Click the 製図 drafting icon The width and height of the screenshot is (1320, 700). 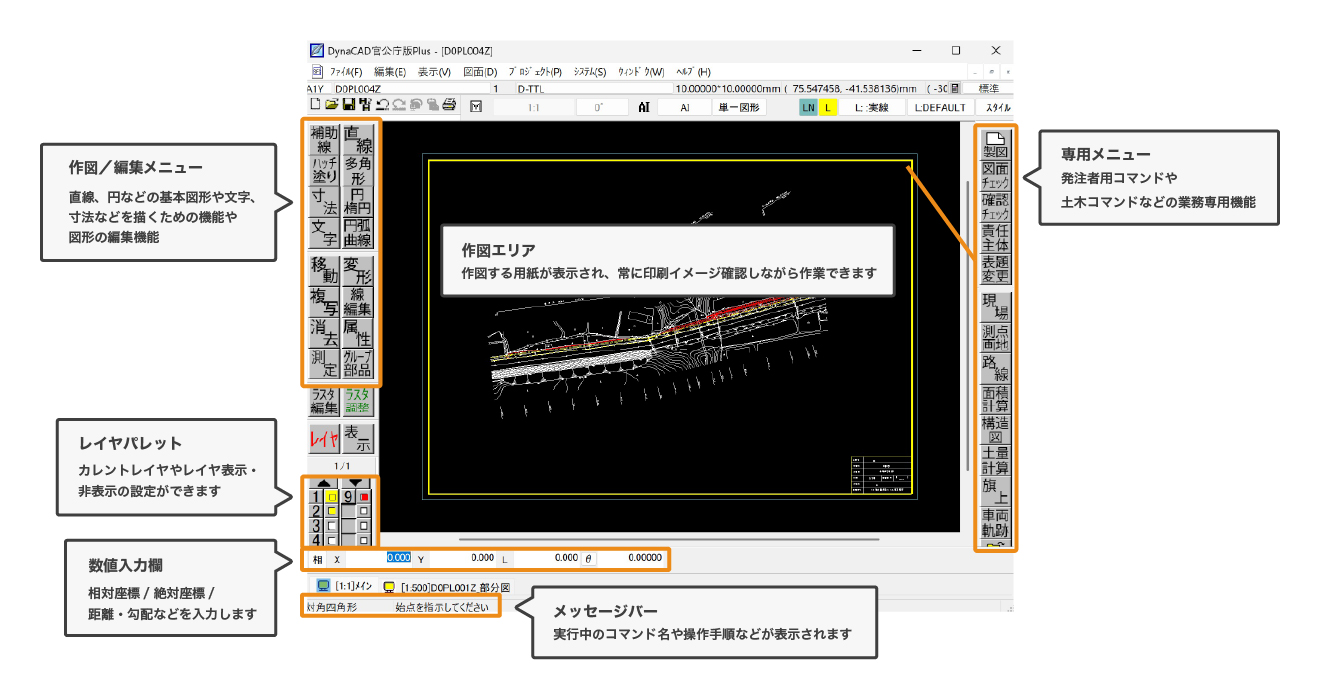pos(995,145)
